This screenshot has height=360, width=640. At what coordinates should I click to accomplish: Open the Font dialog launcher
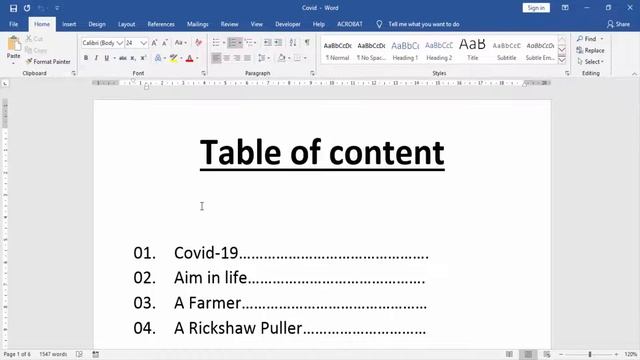tap(203, 73)
